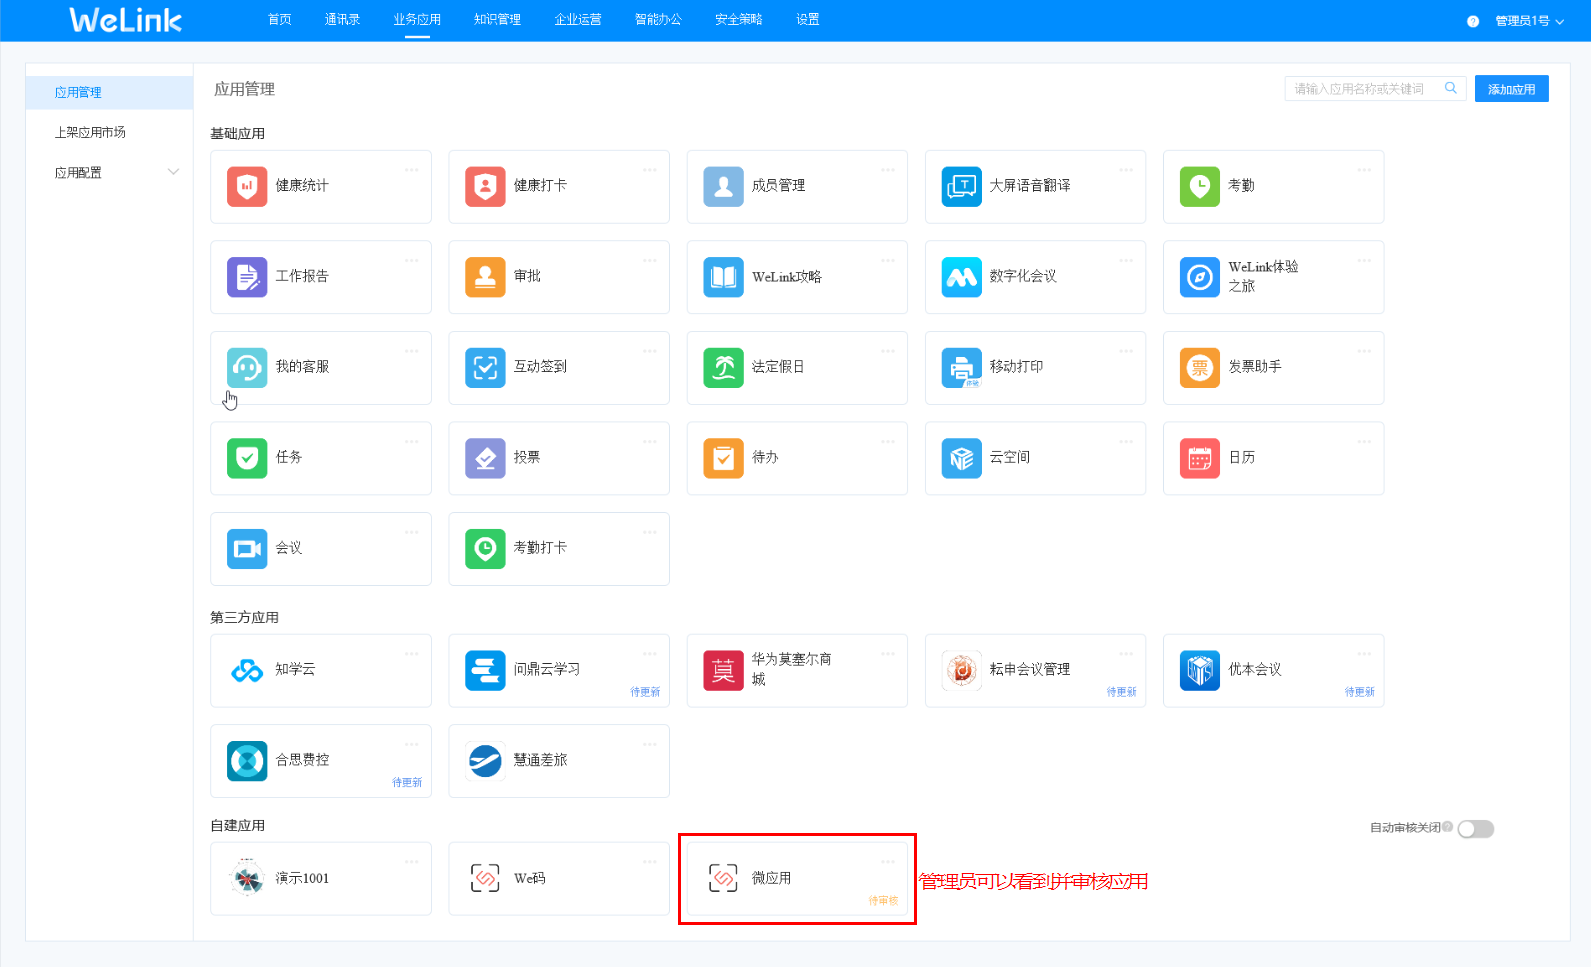The height and width of the screenshot is (967, 1591).
Task: Select the 任务 green checkmark icon
Action: pos(247,458)
